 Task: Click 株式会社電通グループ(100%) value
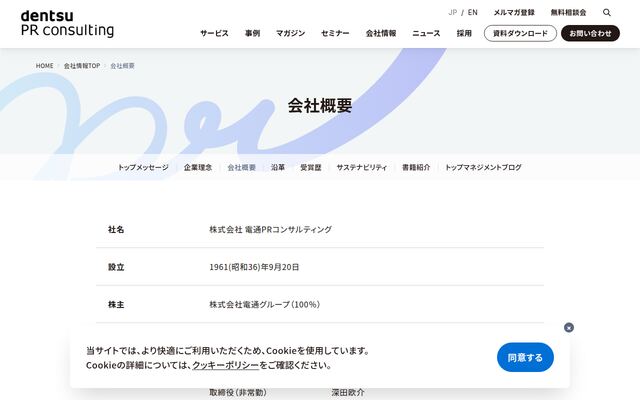[x=264, y=304]
